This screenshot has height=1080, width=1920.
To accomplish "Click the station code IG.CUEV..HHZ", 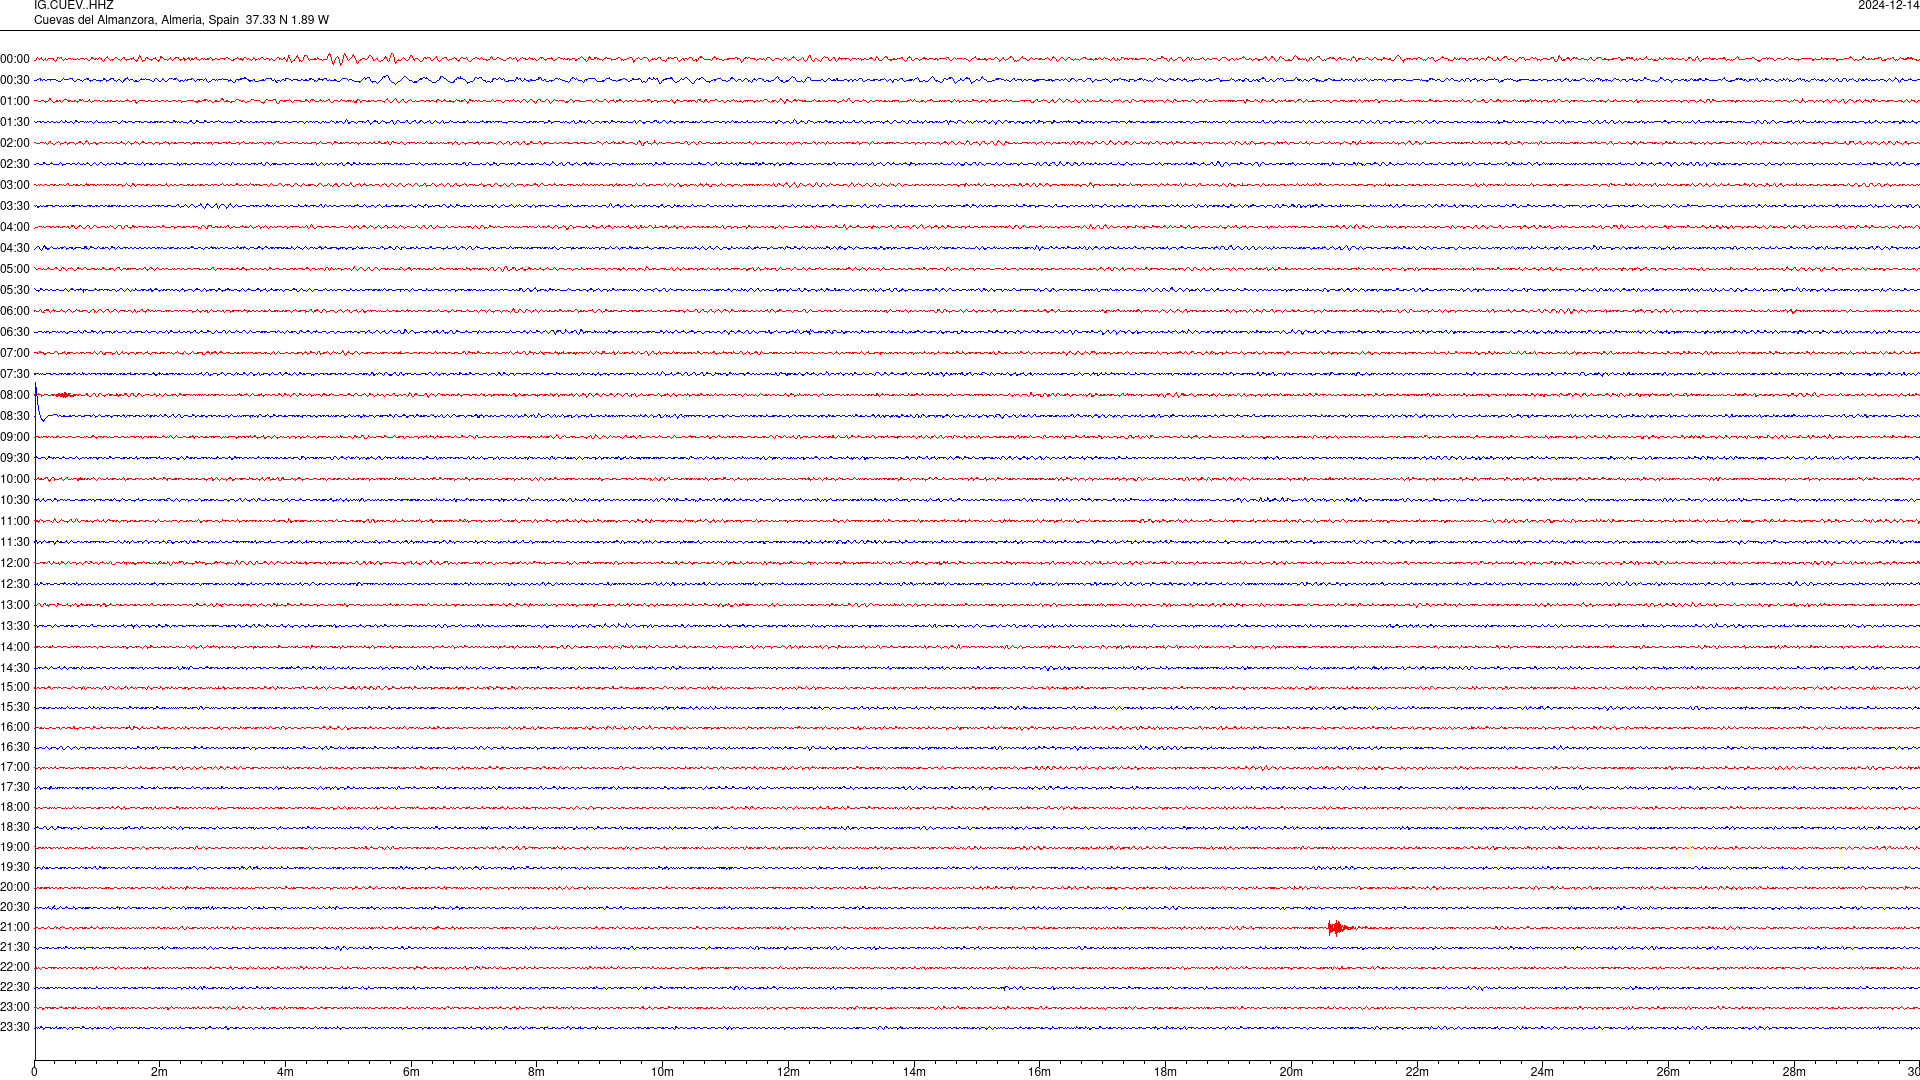I will (74, 5).
